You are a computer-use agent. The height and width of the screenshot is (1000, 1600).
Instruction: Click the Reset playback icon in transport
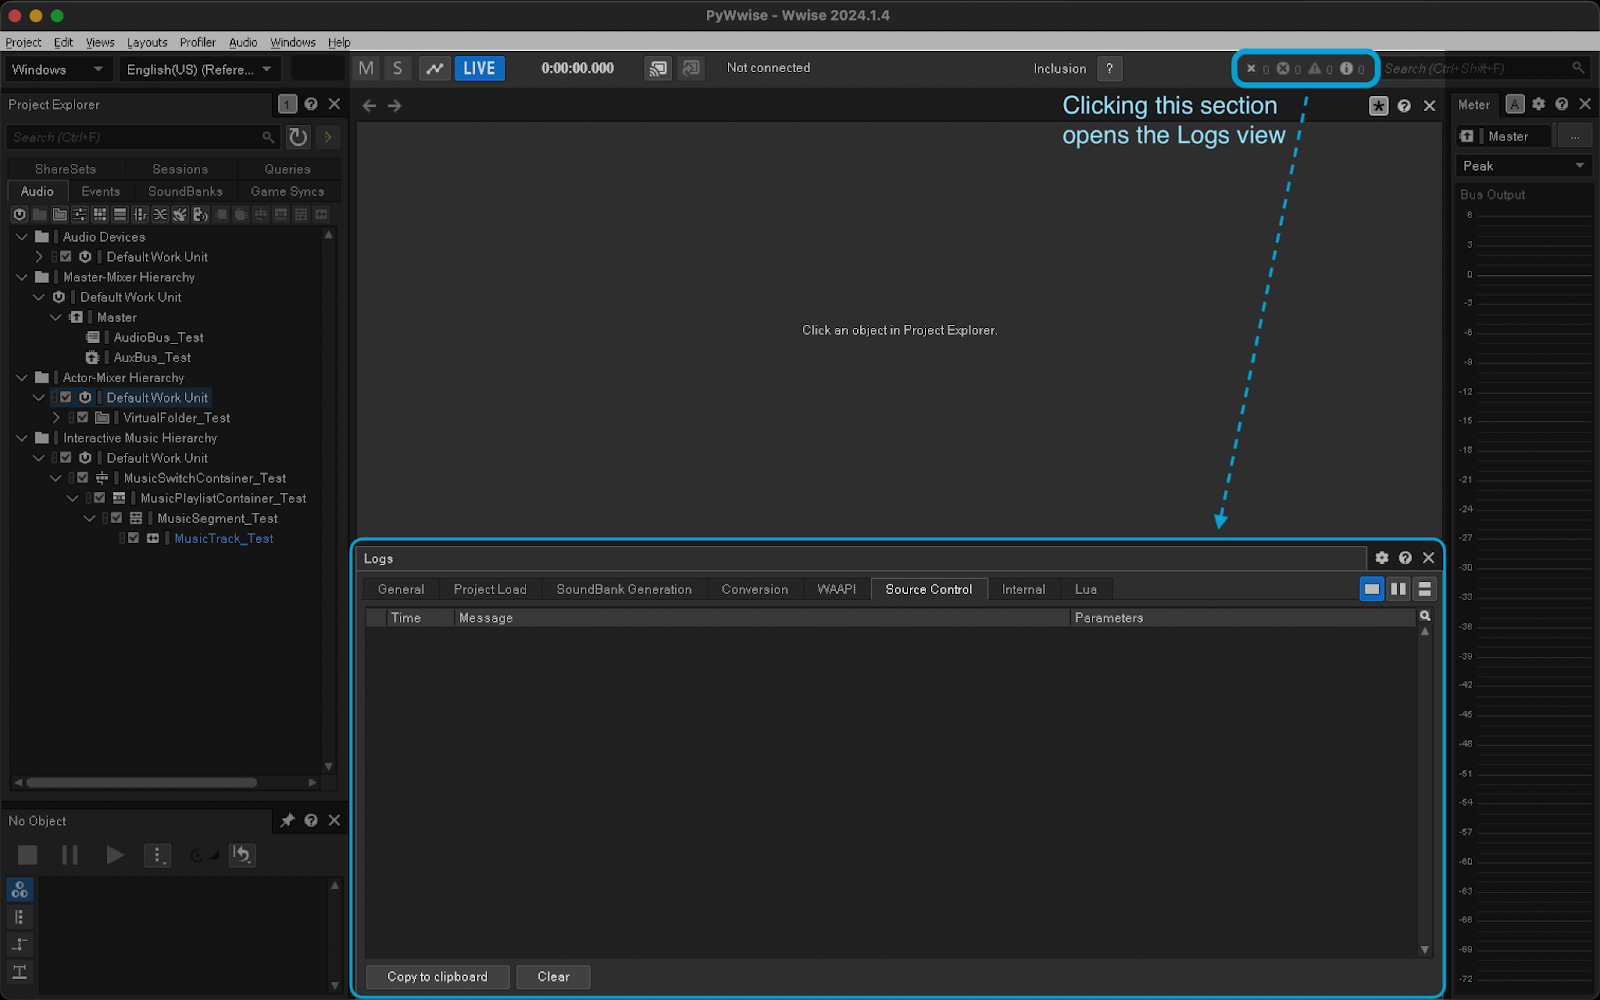tap(242, 855)
